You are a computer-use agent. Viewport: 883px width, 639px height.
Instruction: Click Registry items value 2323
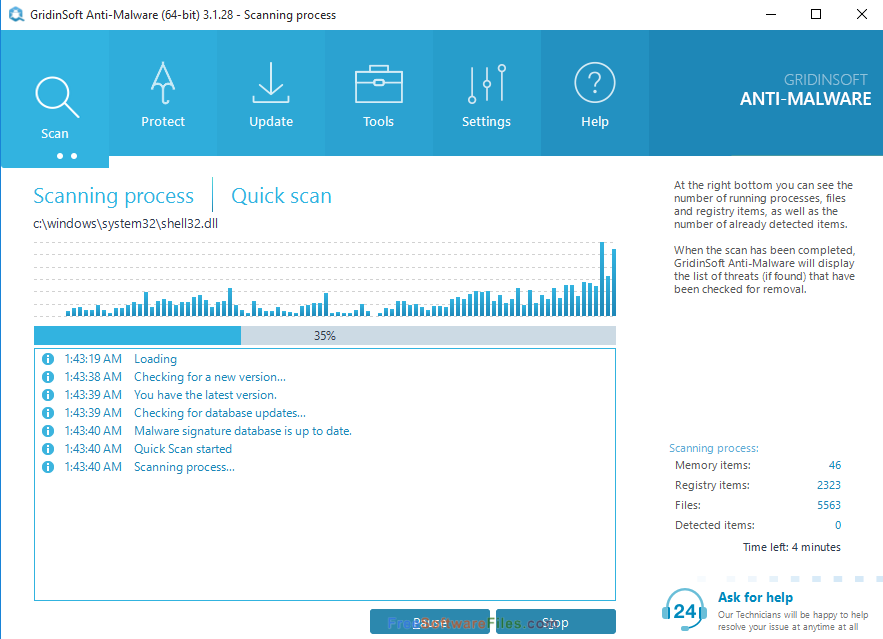tap(828, 485)
